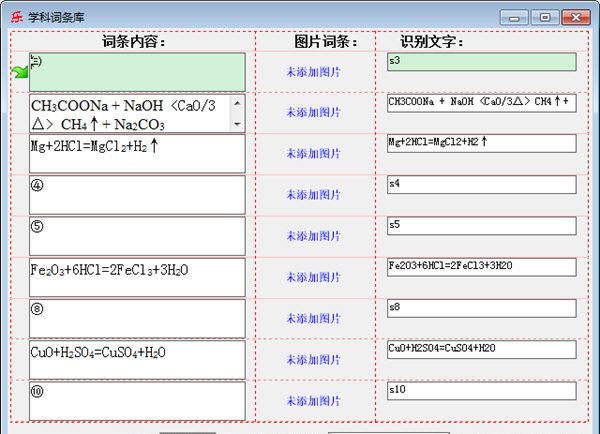Click 未添加图片 link in the CH3COONa row

tap(313, 113)
